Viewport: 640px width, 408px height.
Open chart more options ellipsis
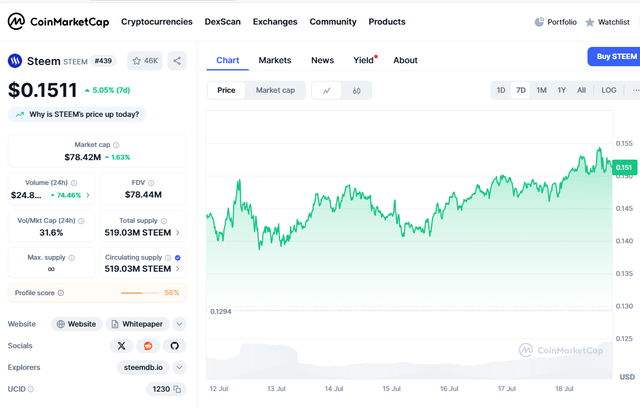tap(636, 90)
